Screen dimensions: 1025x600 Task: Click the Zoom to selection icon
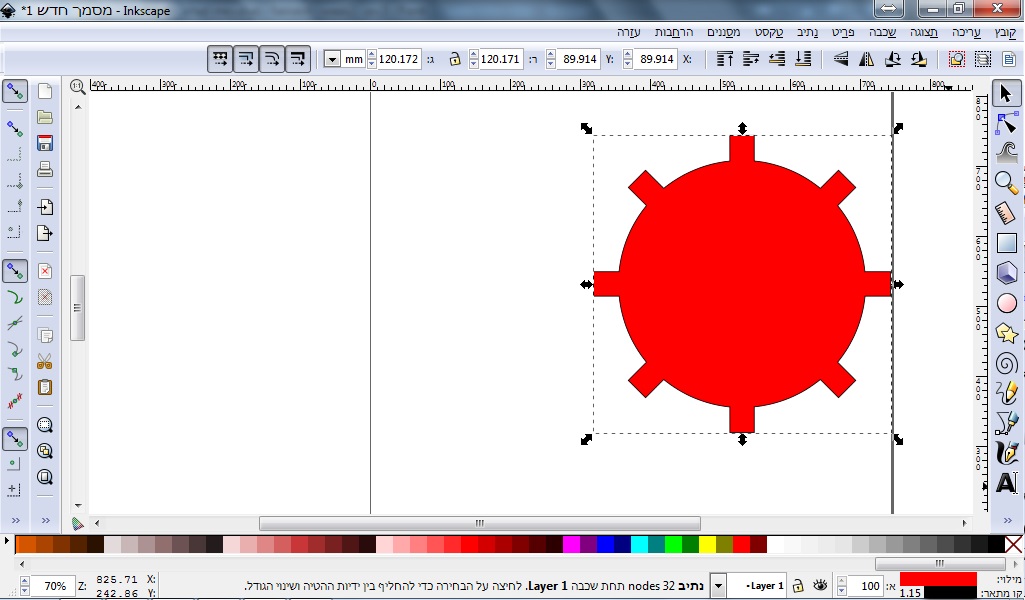coord(44,425)
